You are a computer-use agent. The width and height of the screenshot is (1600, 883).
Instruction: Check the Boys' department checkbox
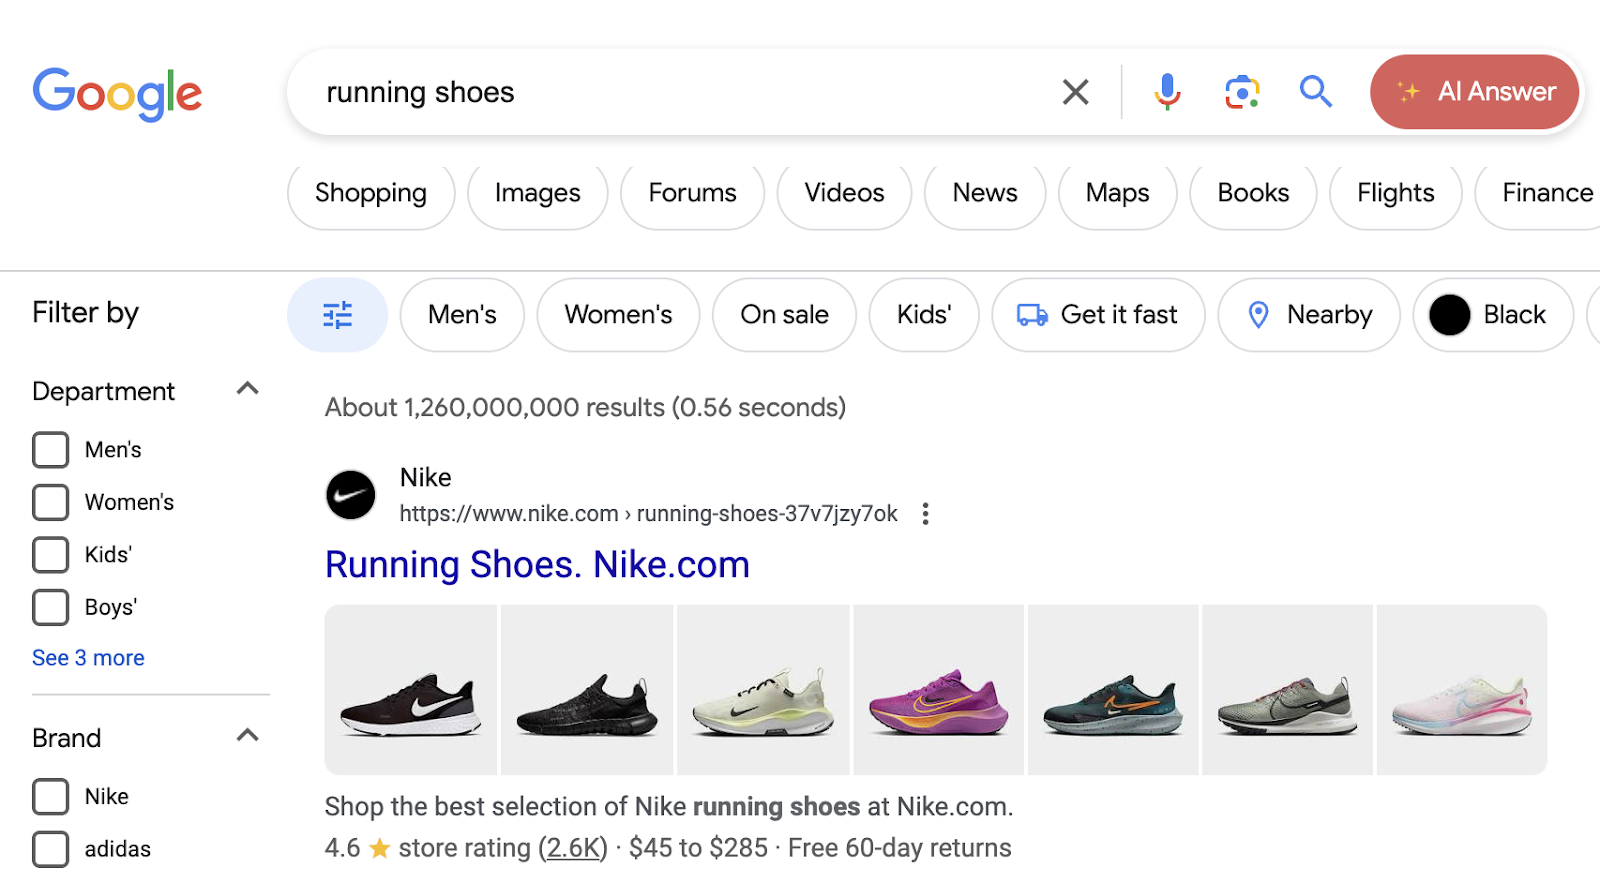pos(51,607)
